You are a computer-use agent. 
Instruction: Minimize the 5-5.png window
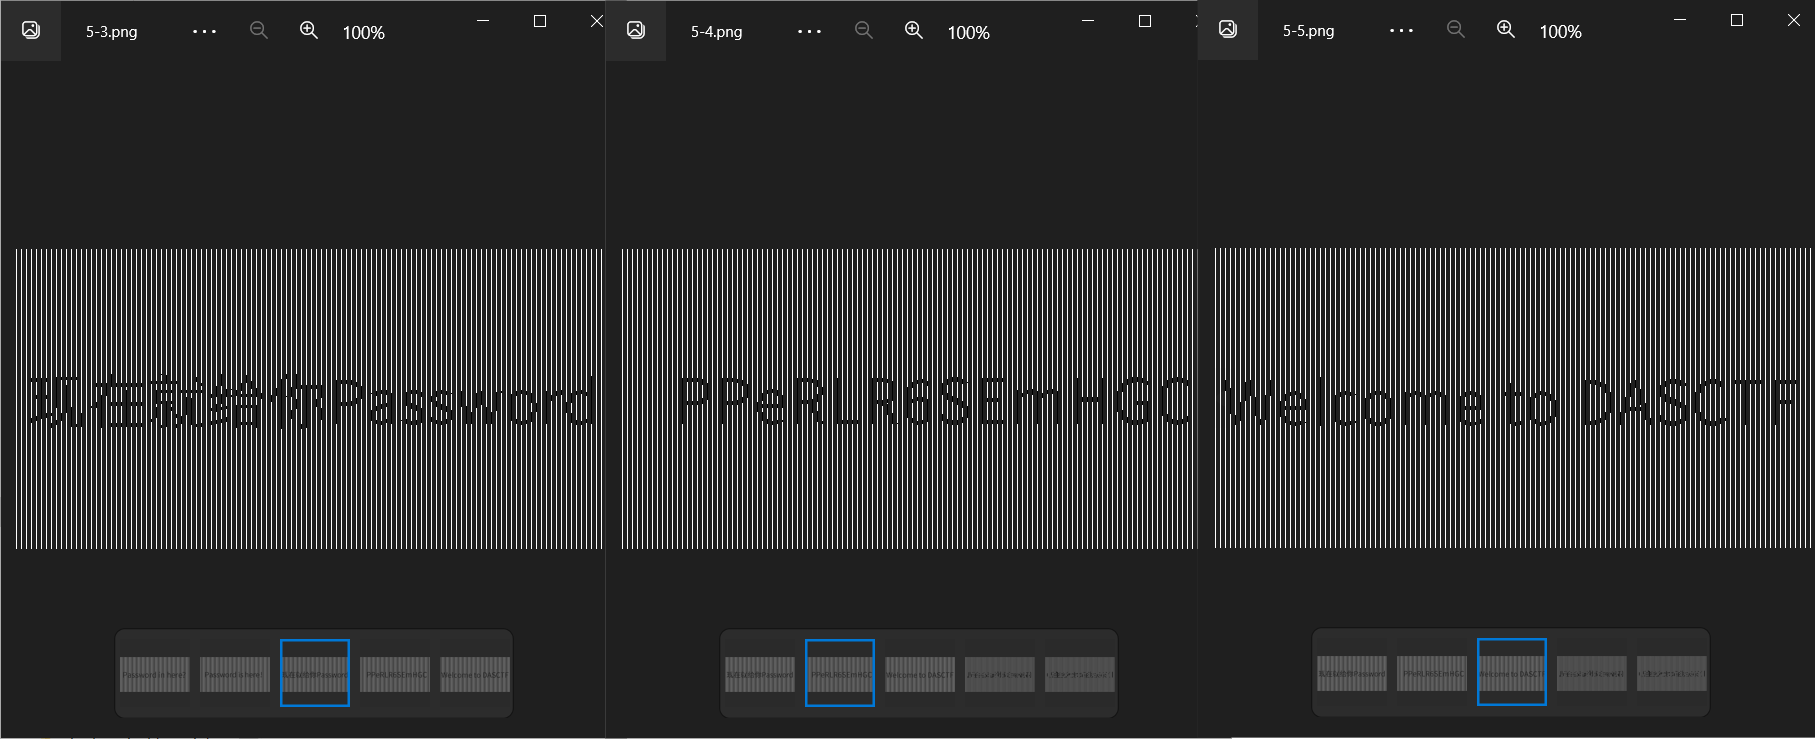(x=1680, y=20)
